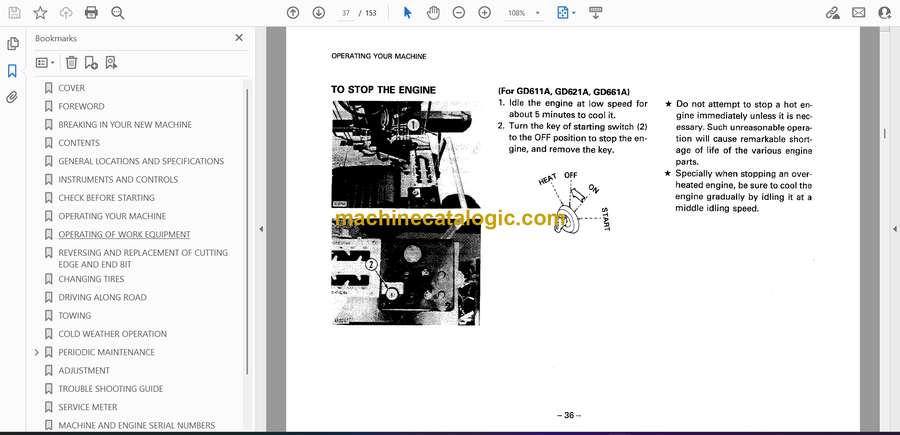
Task: Open TROUBLE SHOOTING GUIDE bookmark
Action: 111,389
